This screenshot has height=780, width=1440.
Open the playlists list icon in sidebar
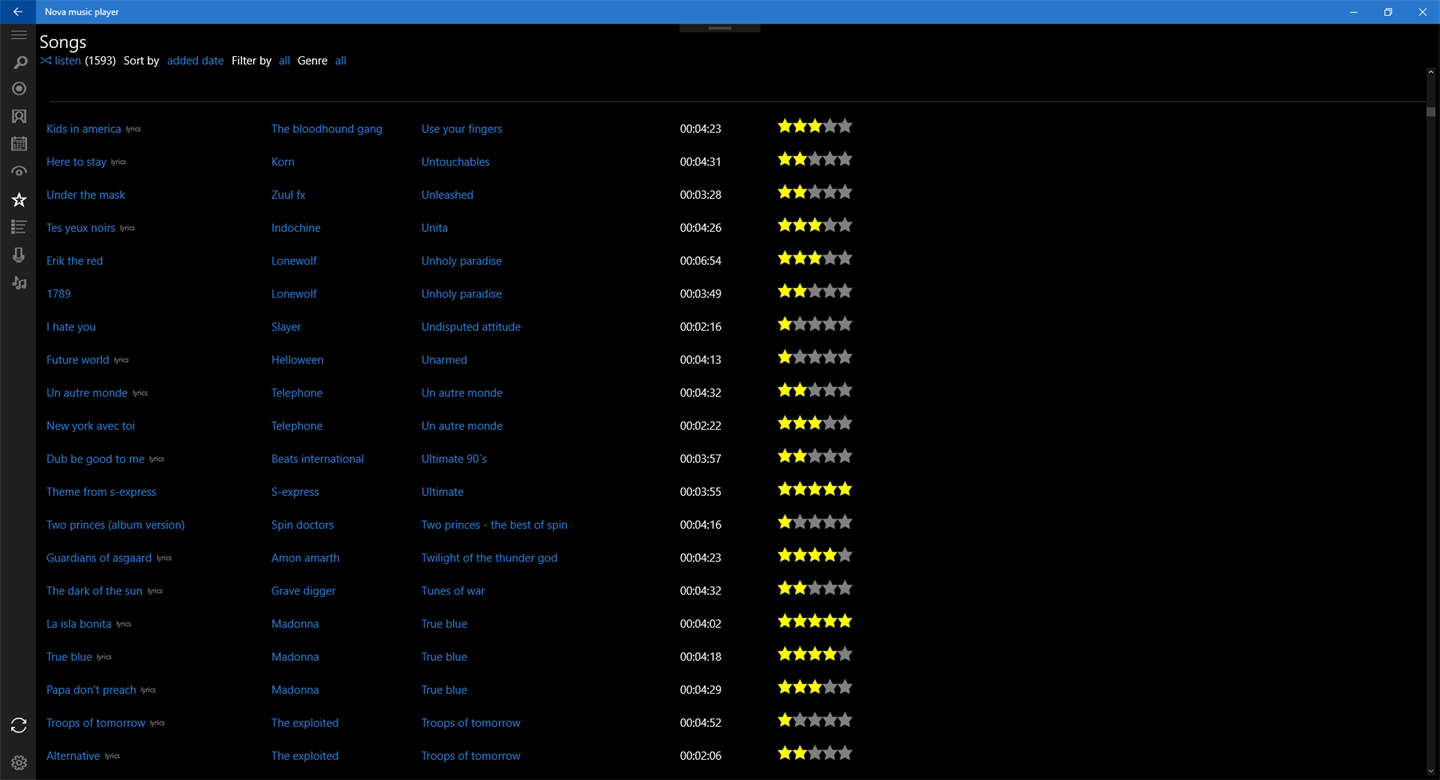coord(18,227)
